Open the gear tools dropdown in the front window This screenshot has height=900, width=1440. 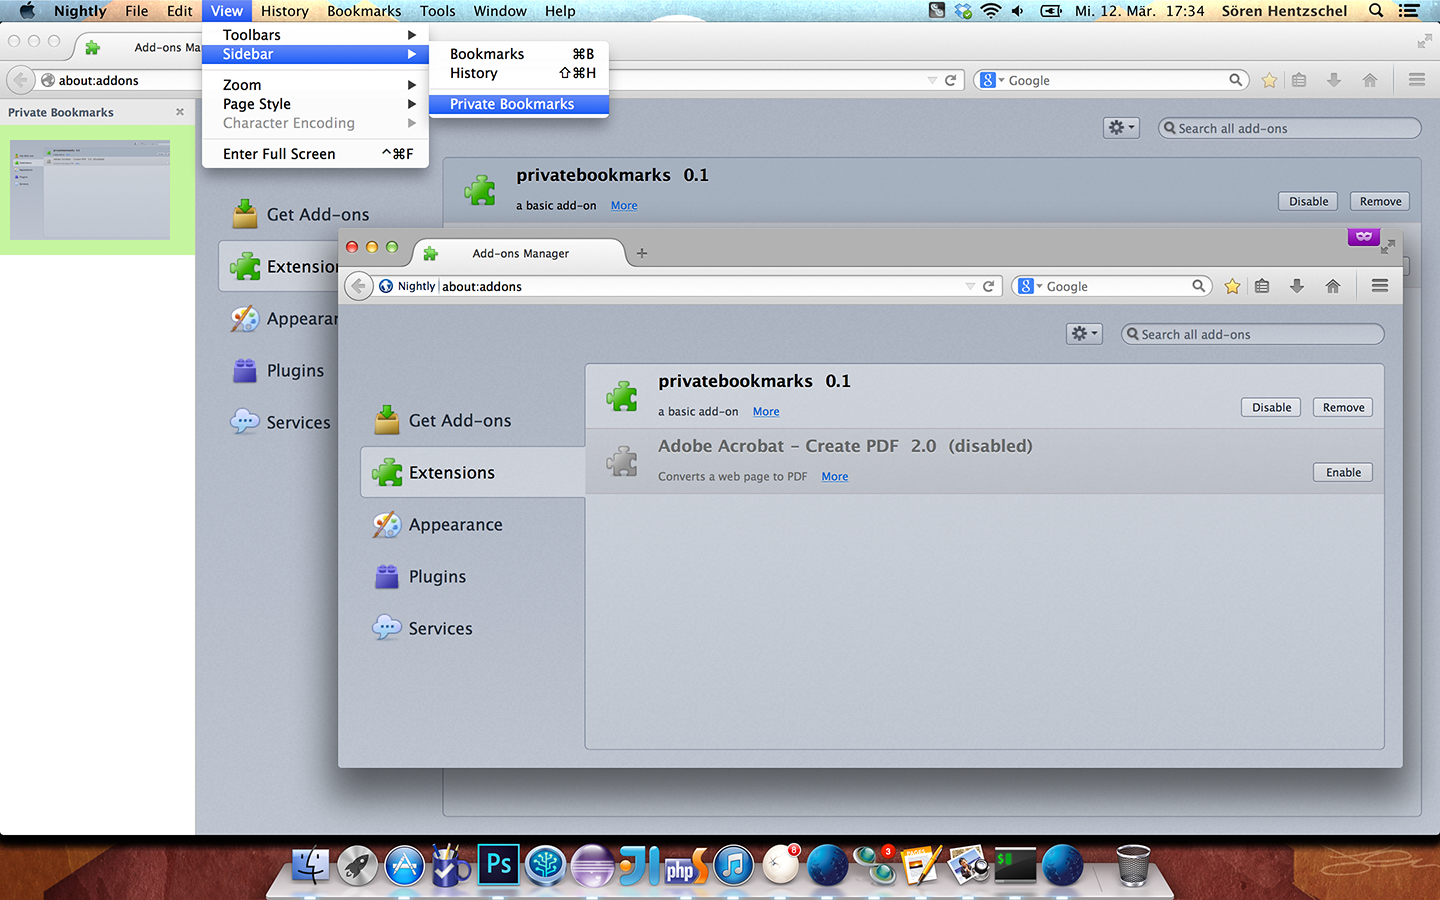tap(1084, 334)
